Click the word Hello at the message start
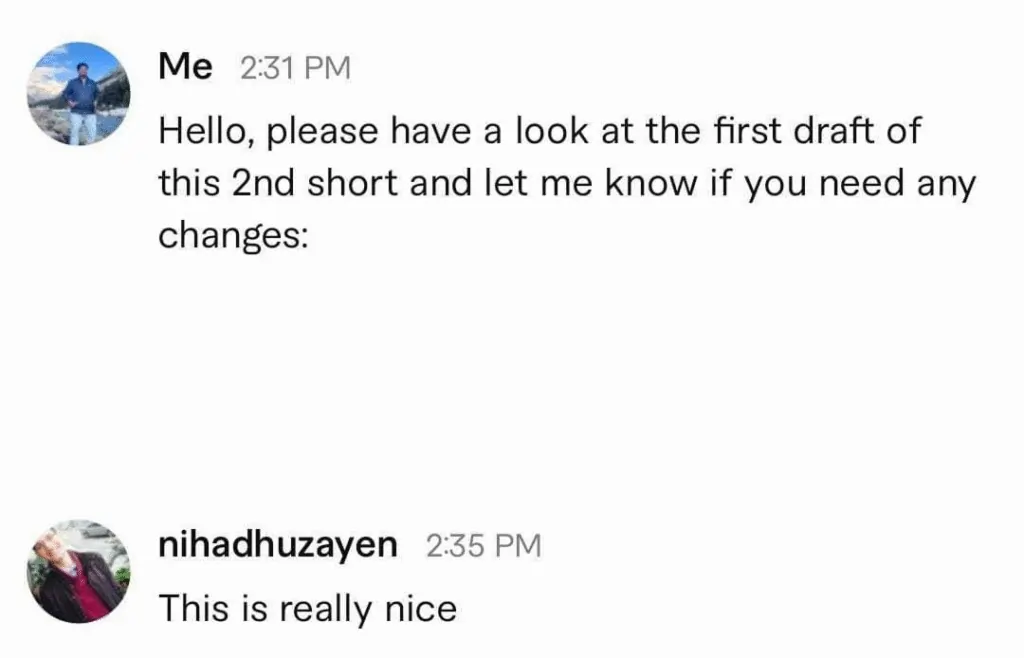1024x658 pixels. [196, 130]
